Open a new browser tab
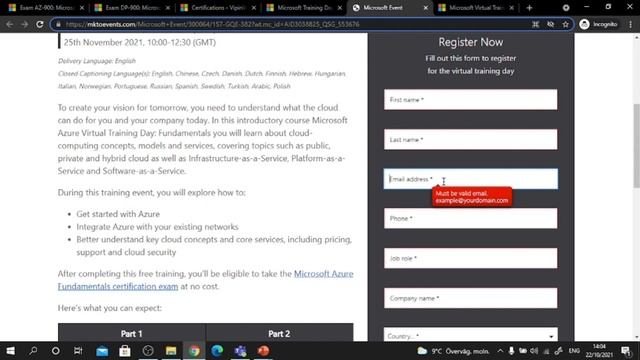This screenshot has width=640, height=360. [x=529, y=8]
